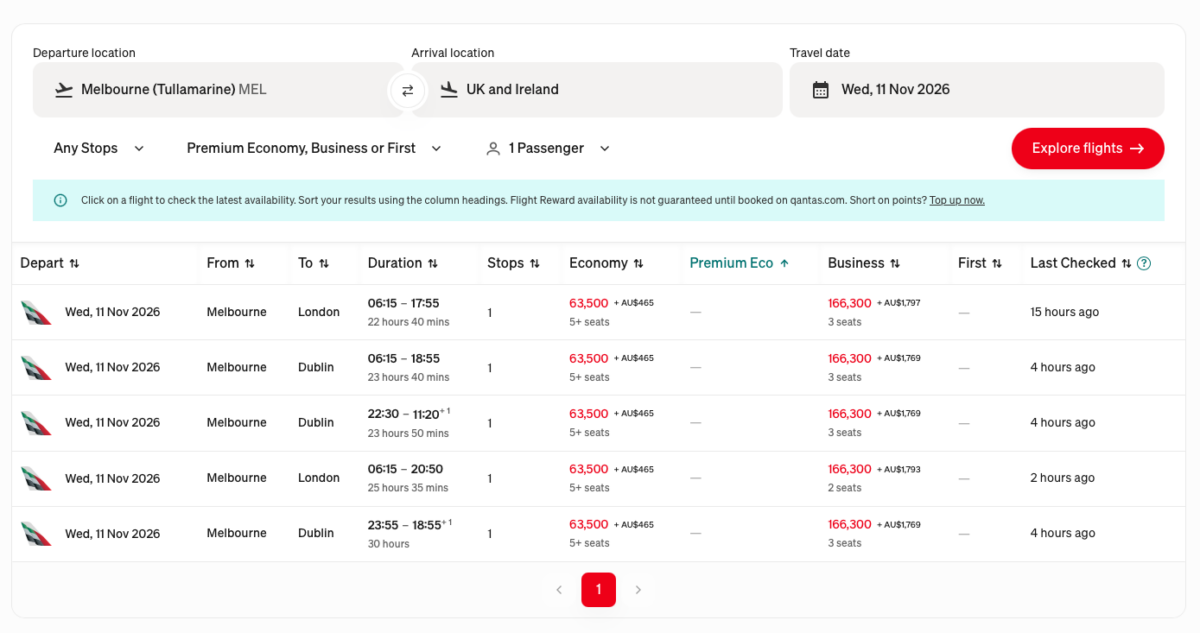This screenshot has height=633, width=1200.
Task: Select the Emirates logo on the first flight row
Action: tap(37, 311)
